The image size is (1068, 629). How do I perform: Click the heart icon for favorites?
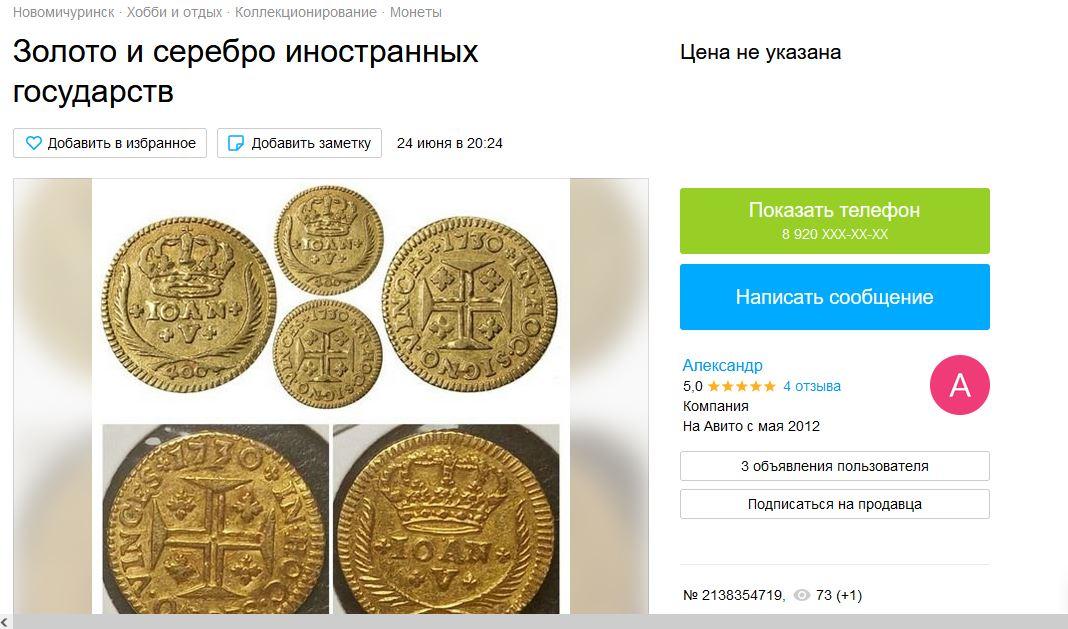pos(33,143)
